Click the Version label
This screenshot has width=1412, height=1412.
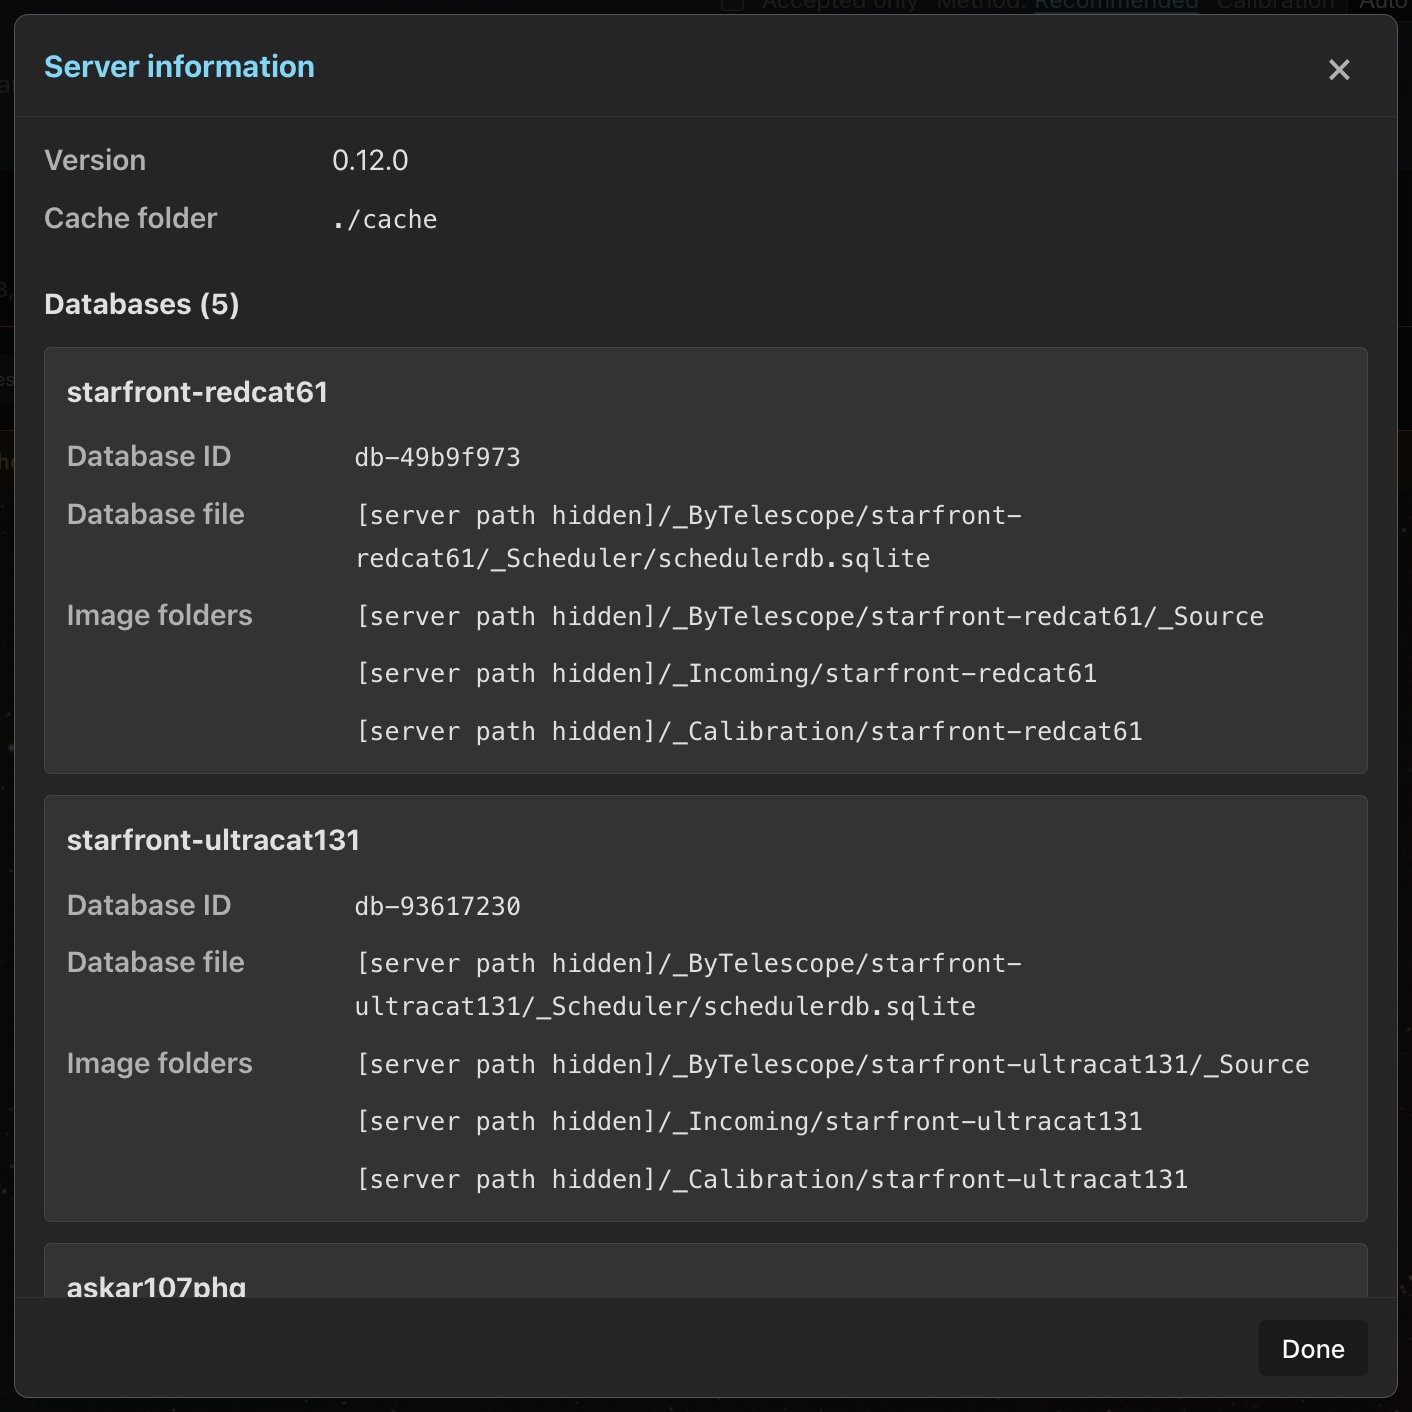95,160
